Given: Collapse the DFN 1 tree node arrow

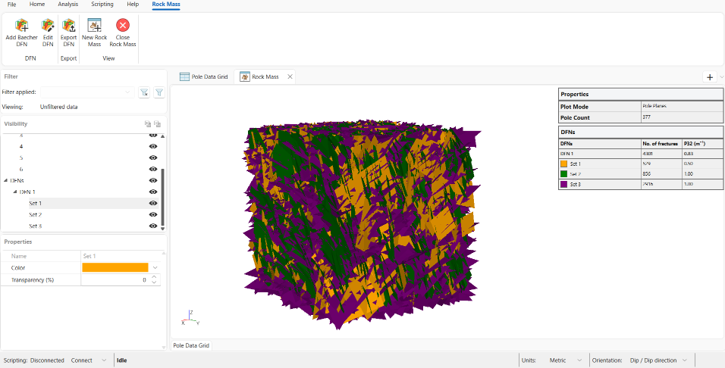Looking at the screenshot, I should tap(15, 192).
